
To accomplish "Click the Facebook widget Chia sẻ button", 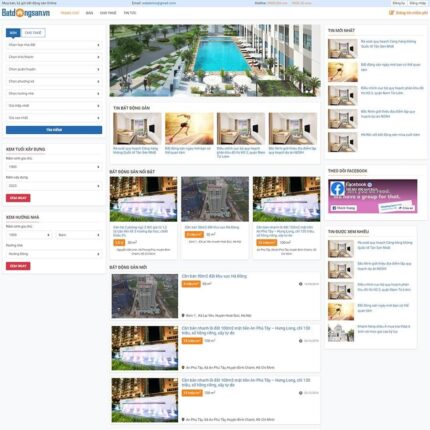I will 406,208.
